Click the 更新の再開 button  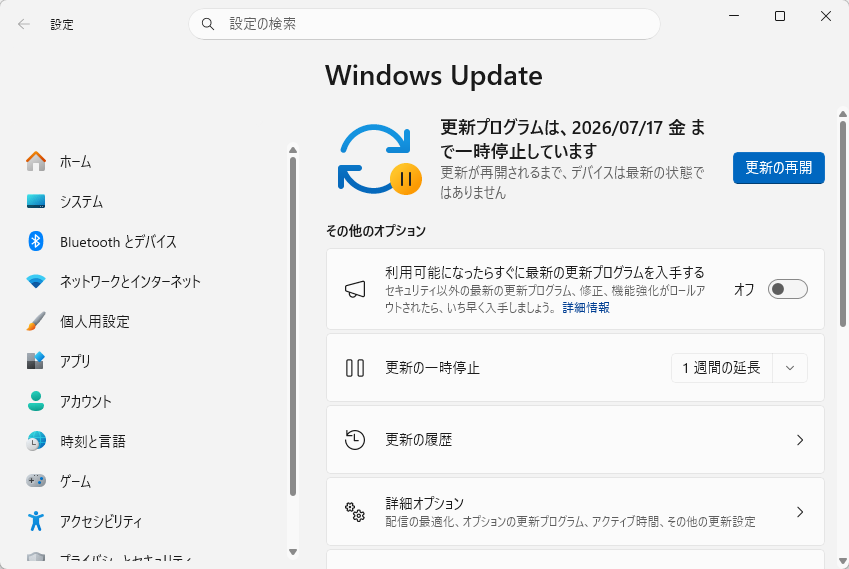coord(779,168)
